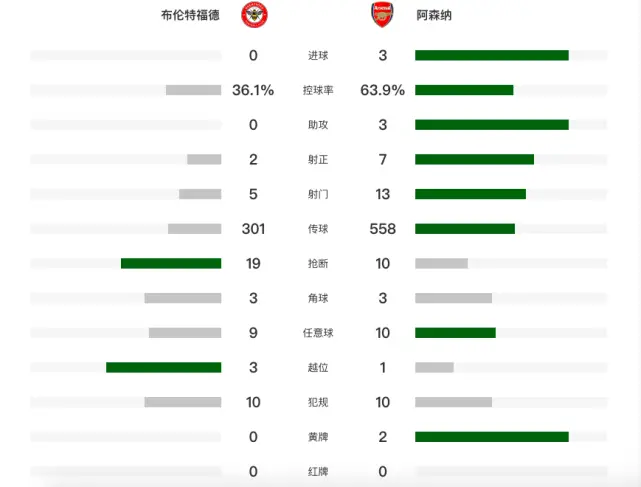
Task: Click Arsenal's green 进球 bar
Action: (x=492, y=55)
